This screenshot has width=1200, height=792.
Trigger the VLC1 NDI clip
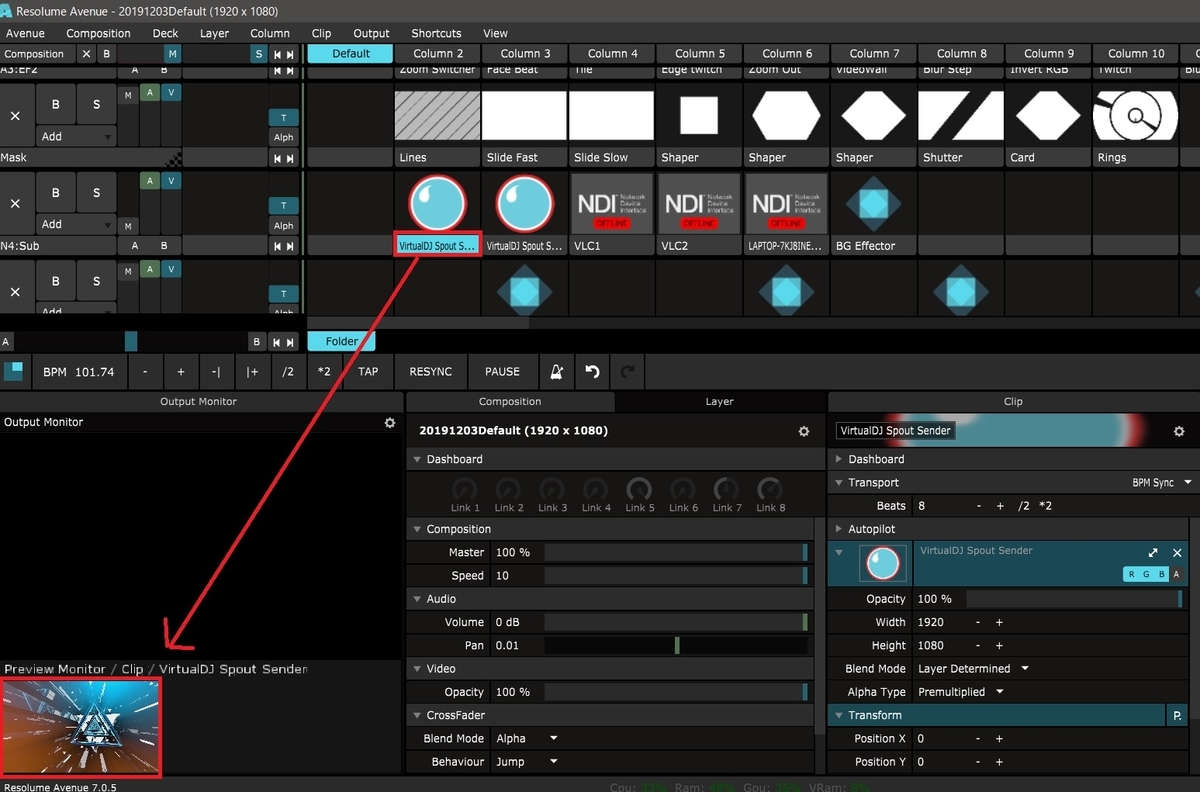pyautogui.click(x=611, y=204)
